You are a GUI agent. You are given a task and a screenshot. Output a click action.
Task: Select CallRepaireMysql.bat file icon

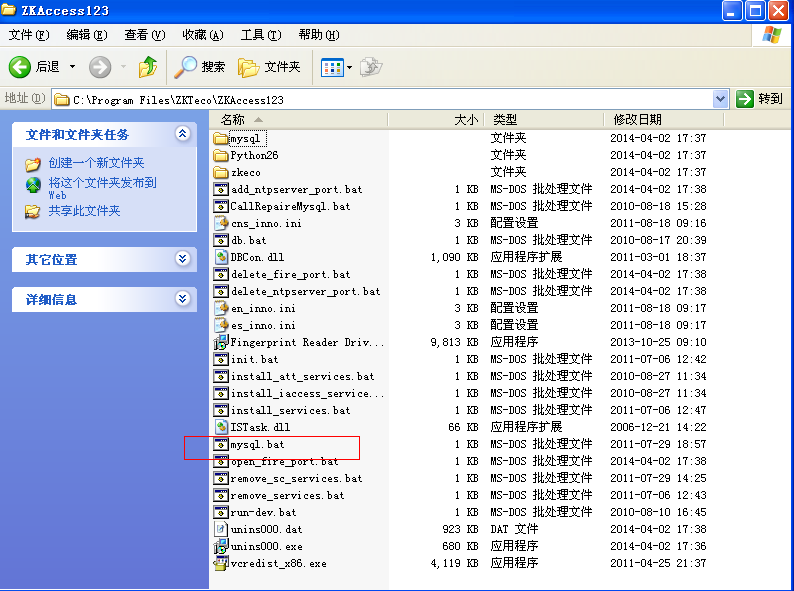[221, 206]
